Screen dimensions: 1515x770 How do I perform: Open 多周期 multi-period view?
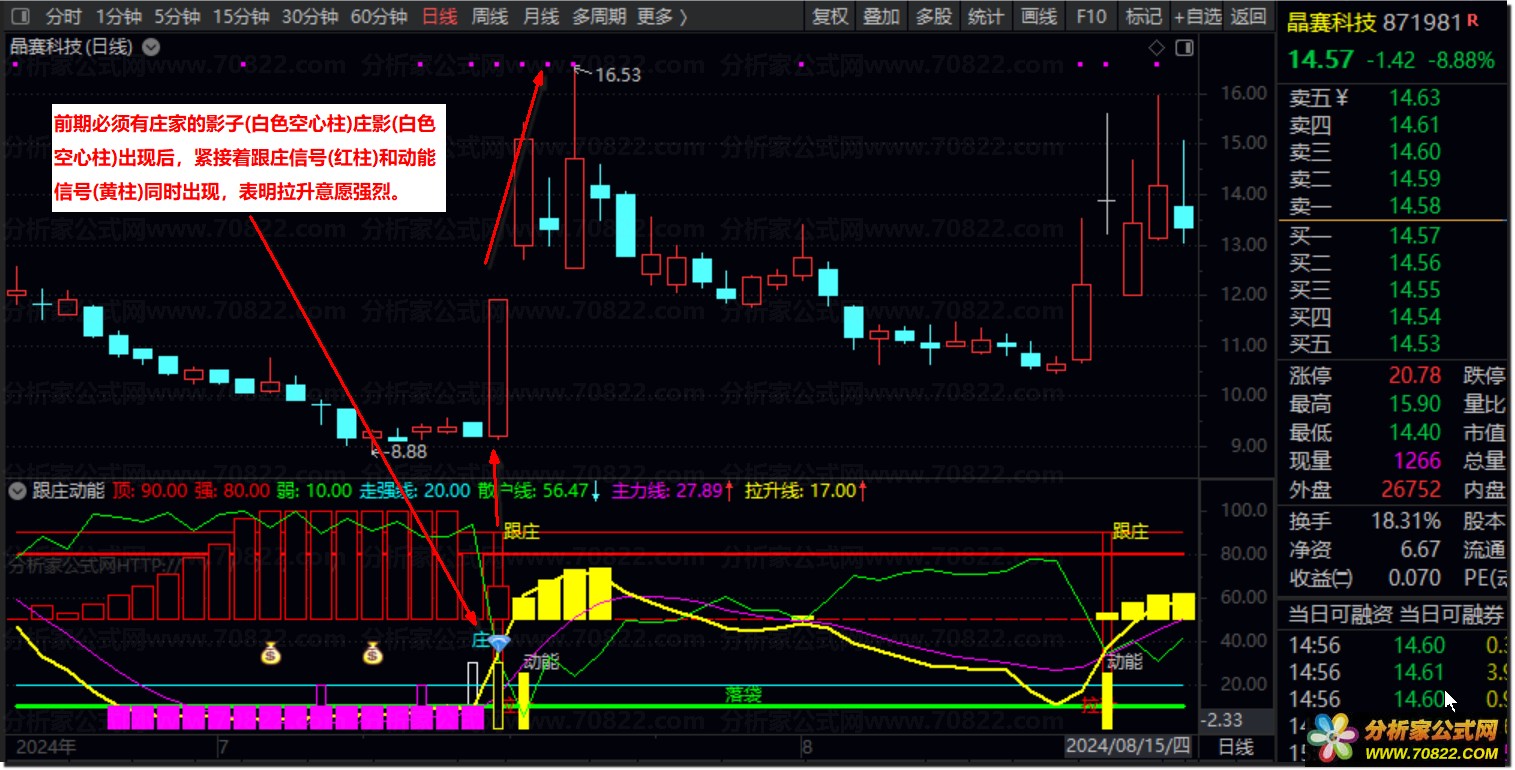pyautogui.click(x=599, y=16)
